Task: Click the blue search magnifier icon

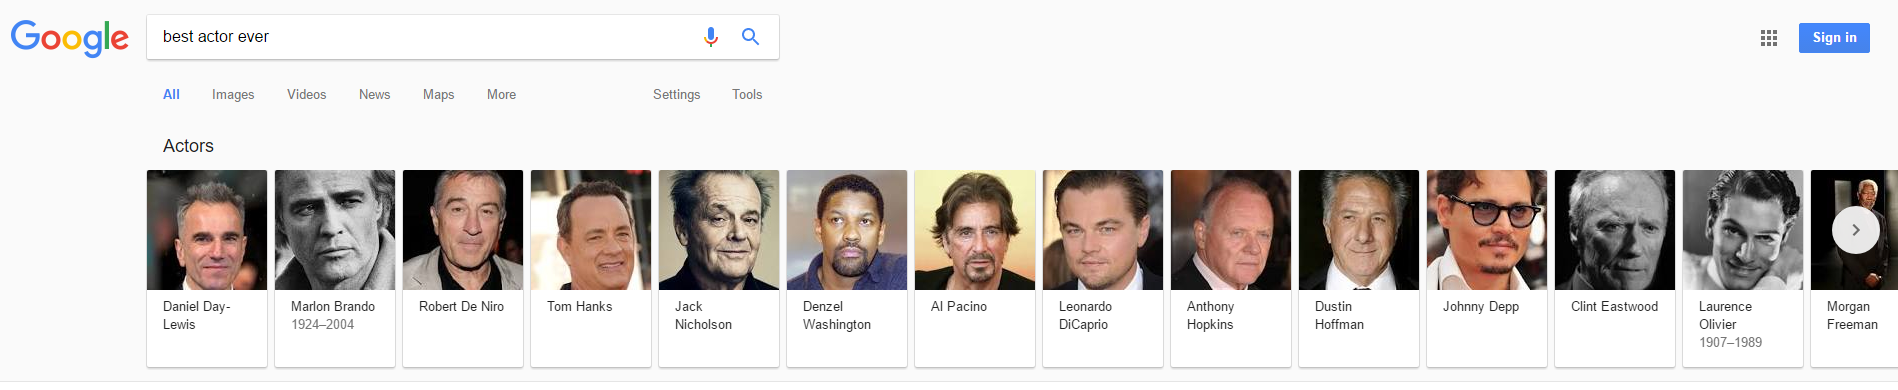Action: pyautogui.click(x=750, y=37)
